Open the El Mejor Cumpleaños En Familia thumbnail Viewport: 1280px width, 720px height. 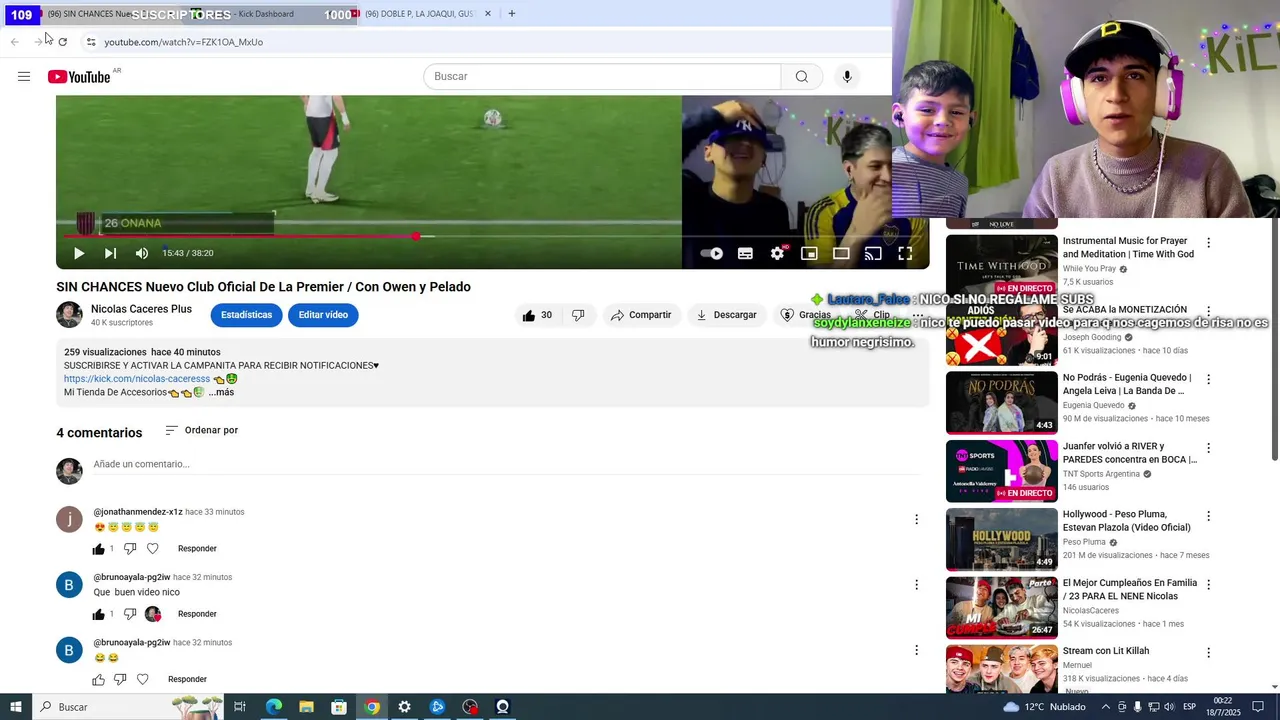(1001, 607)
